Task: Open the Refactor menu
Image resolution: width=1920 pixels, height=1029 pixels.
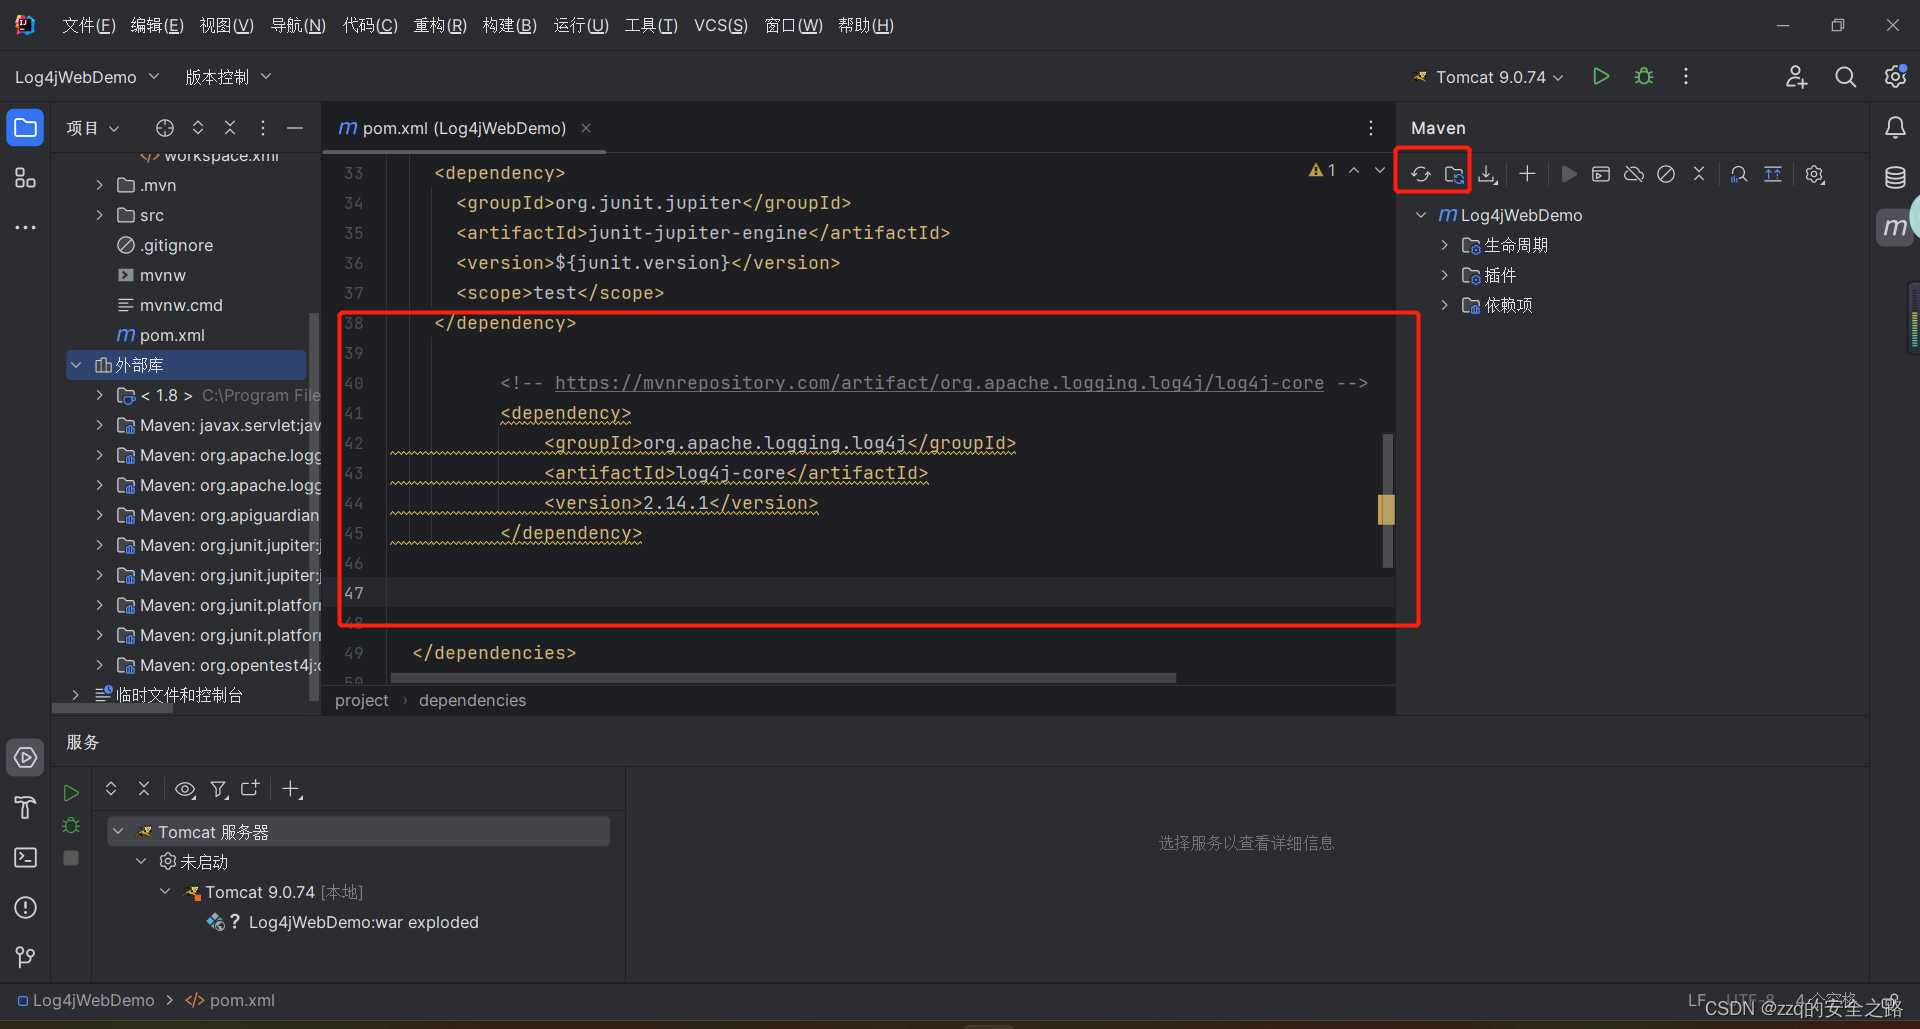Action: point(440,25)
